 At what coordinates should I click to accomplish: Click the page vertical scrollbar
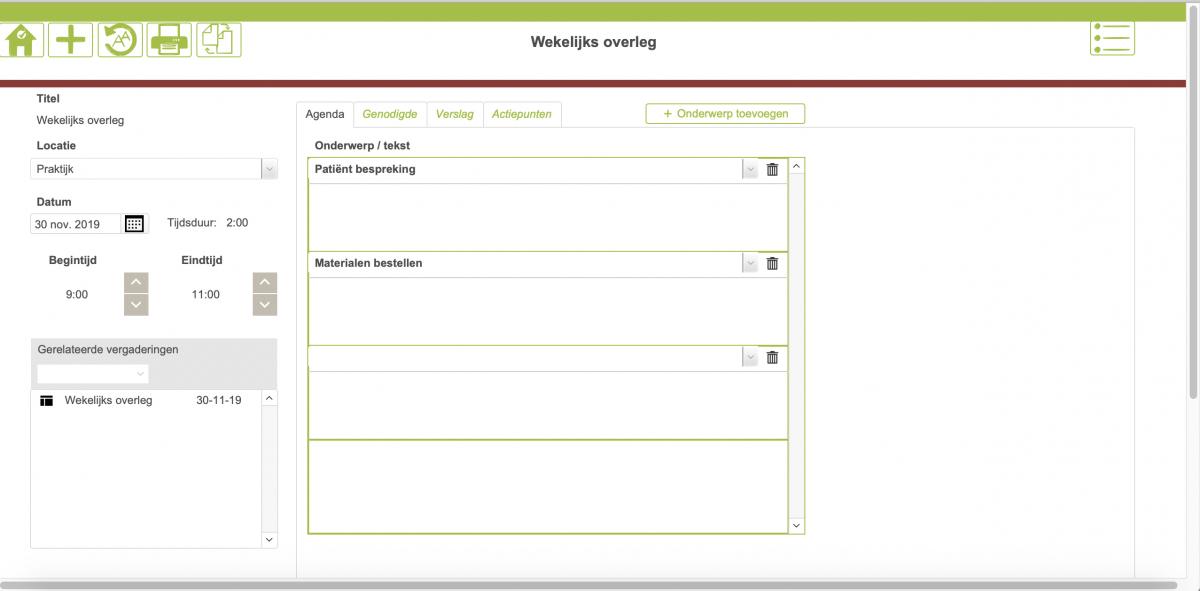point(1193,200)
